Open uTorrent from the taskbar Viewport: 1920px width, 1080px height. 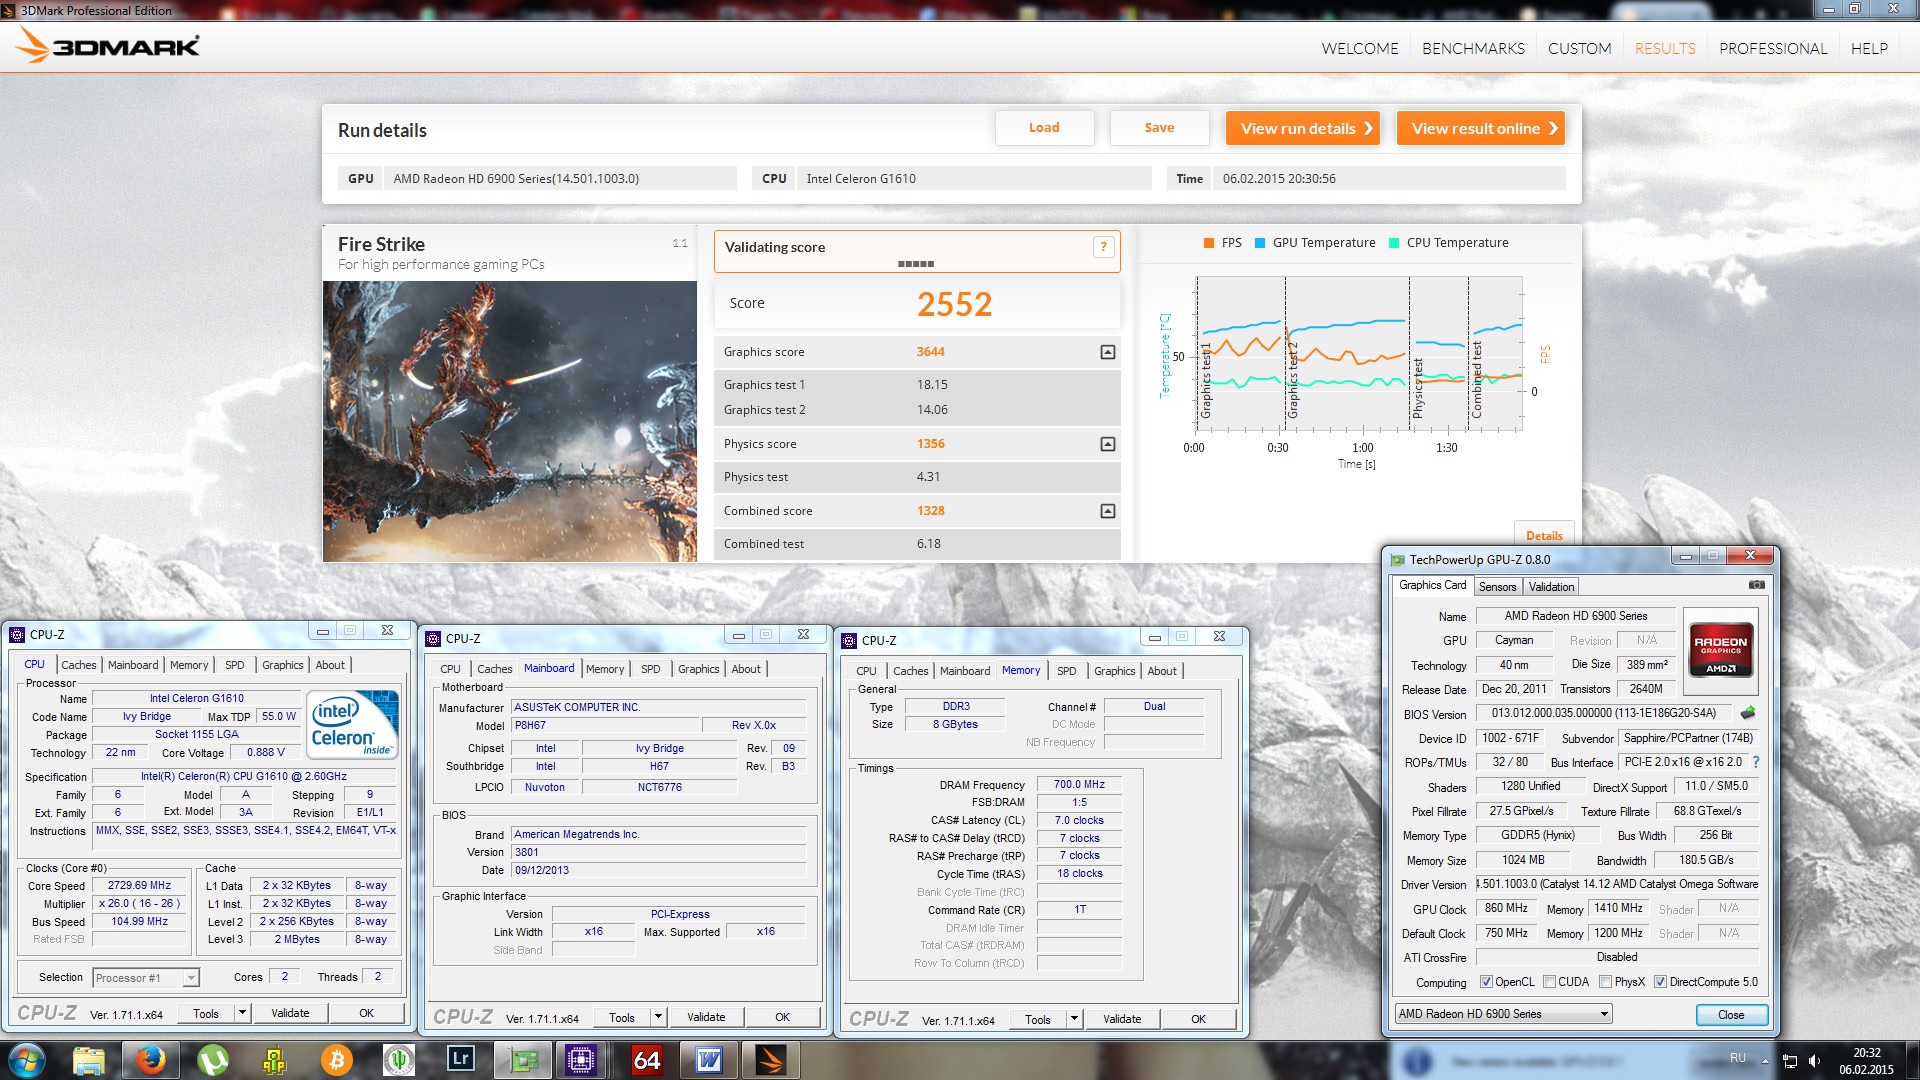[x=213, y=1060]
